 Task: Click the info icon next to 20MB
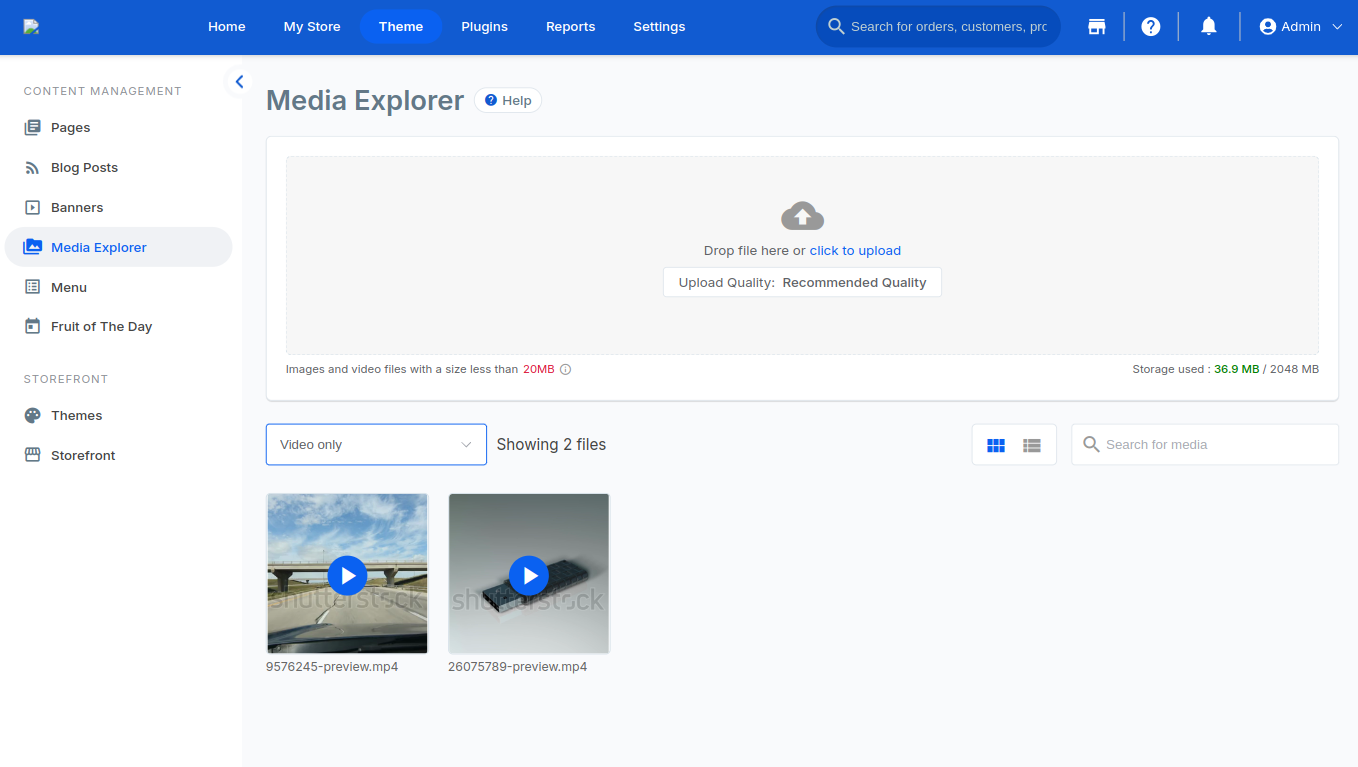click(565, 369)
